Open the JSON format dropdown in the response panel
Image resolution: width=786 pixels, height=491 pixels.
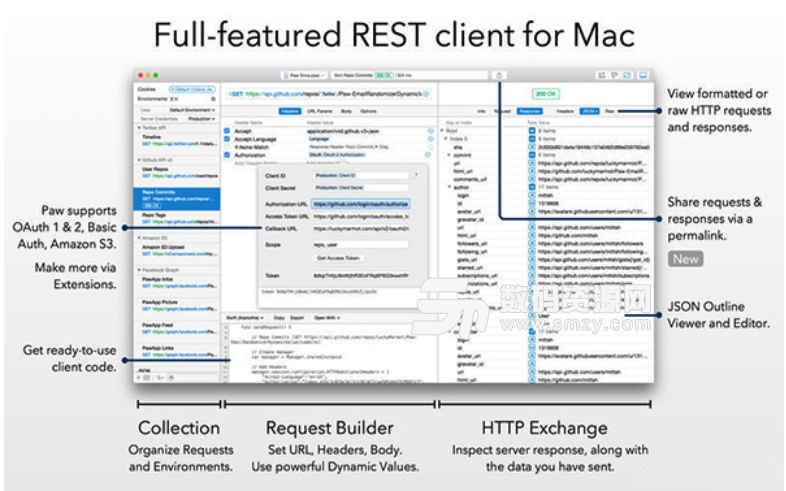pos(590,111)
